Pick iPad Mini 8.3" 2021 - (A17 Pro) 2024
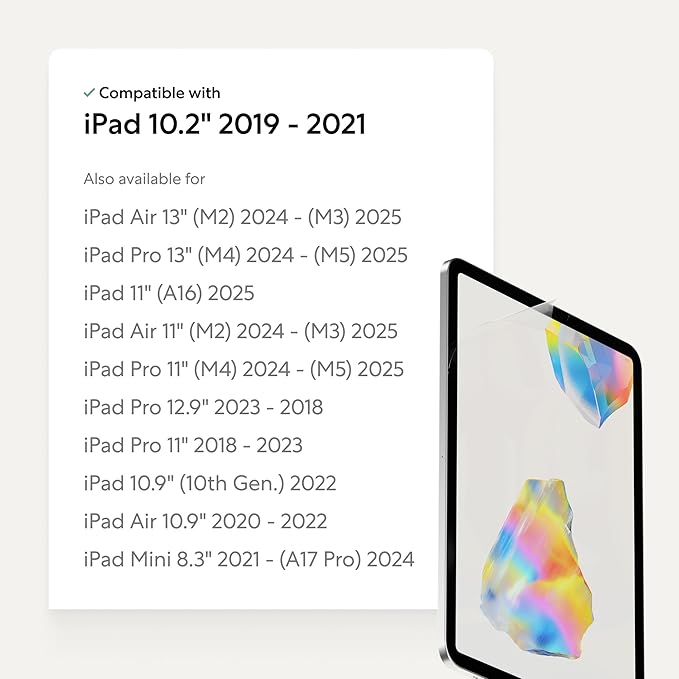This screenshot has width=679, height=679. tap(248, 559)
